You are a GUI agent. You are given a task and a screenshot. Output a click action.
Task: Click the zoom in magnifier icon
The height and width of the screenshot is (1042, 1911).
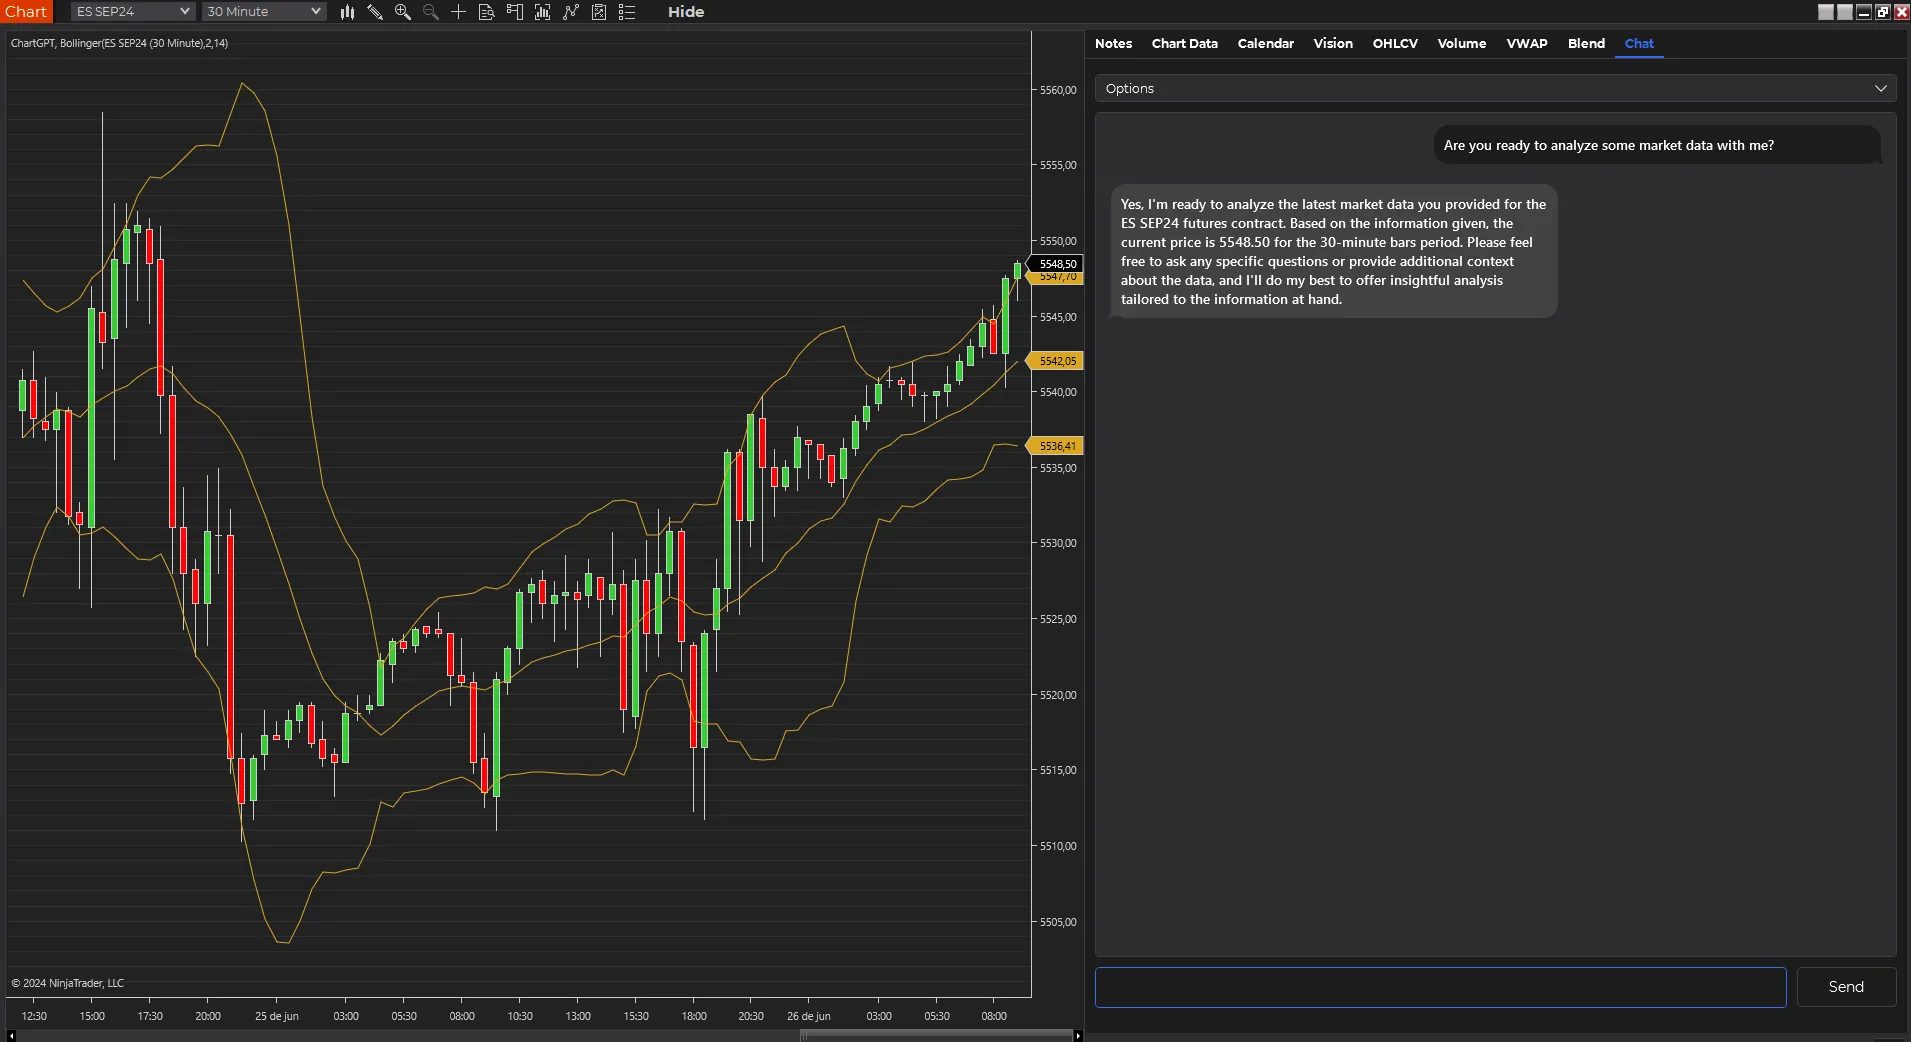point(403,12)
